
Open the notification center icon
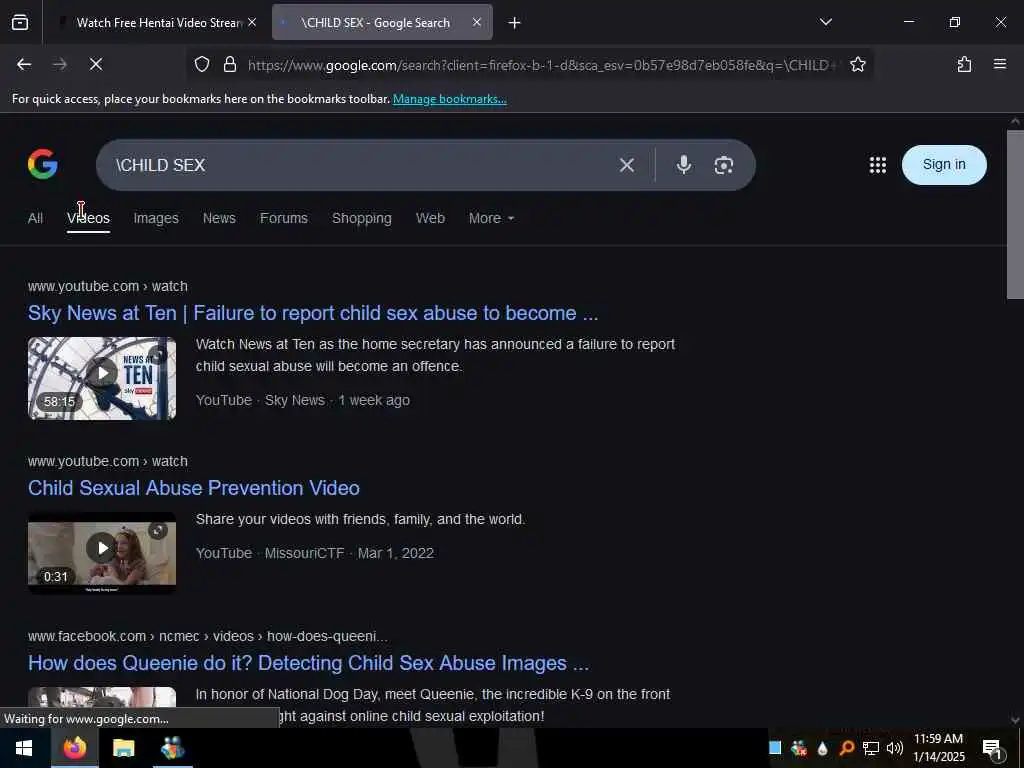(x=993, y=748)
